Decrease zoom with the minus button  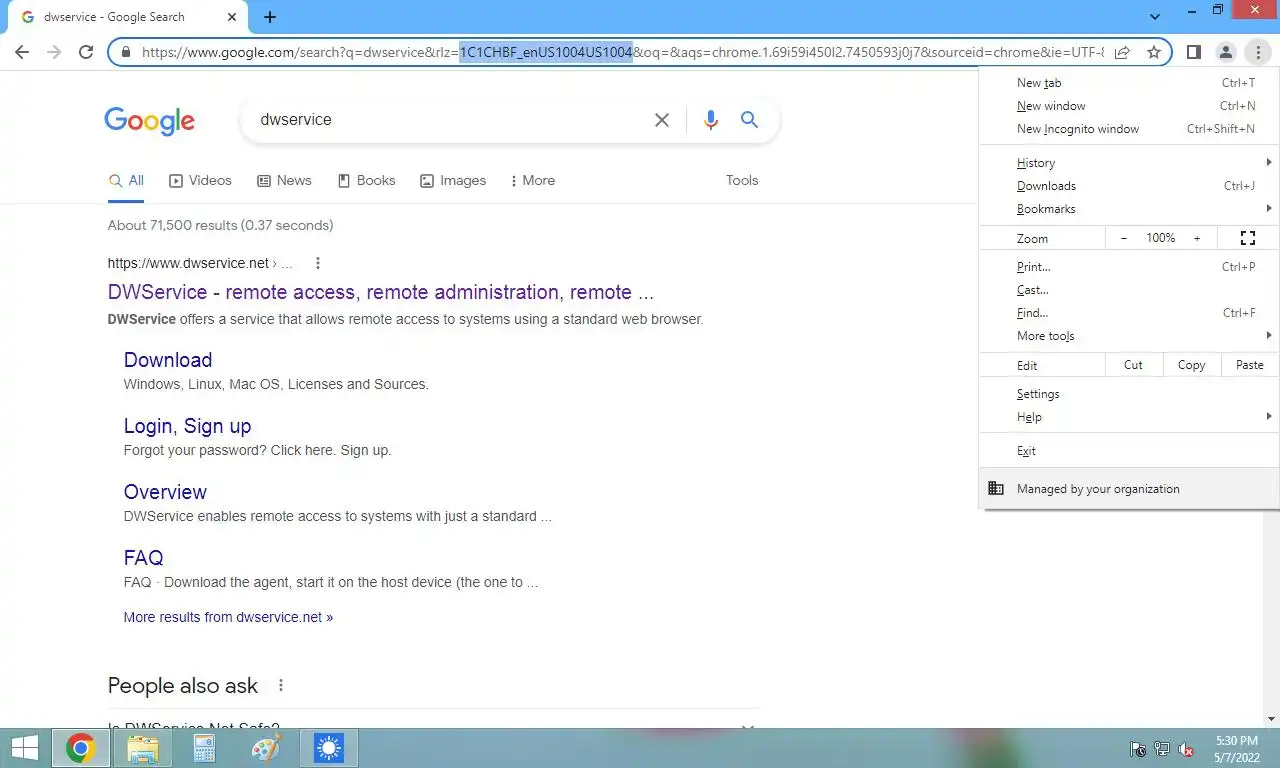tap(1124, 238)
